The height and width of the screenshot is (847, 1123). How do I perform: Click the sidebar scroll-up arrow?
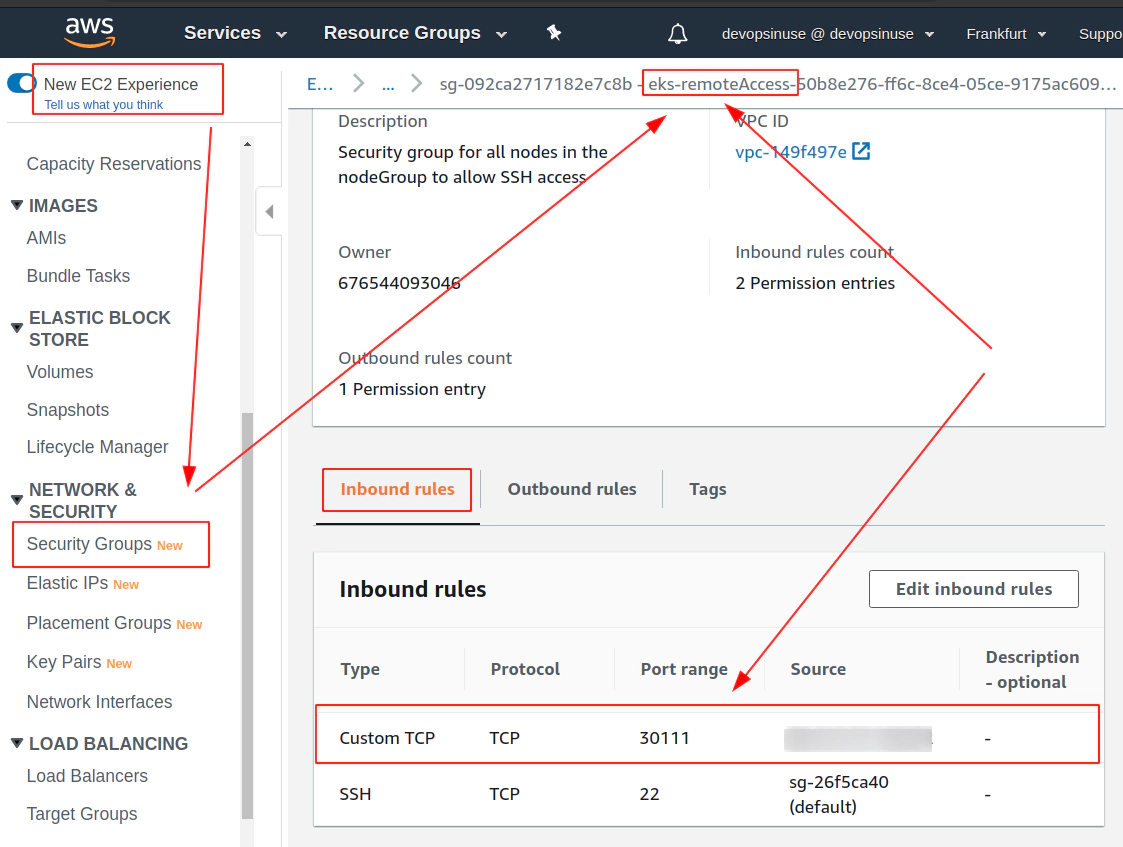click(x=248, y=144)
